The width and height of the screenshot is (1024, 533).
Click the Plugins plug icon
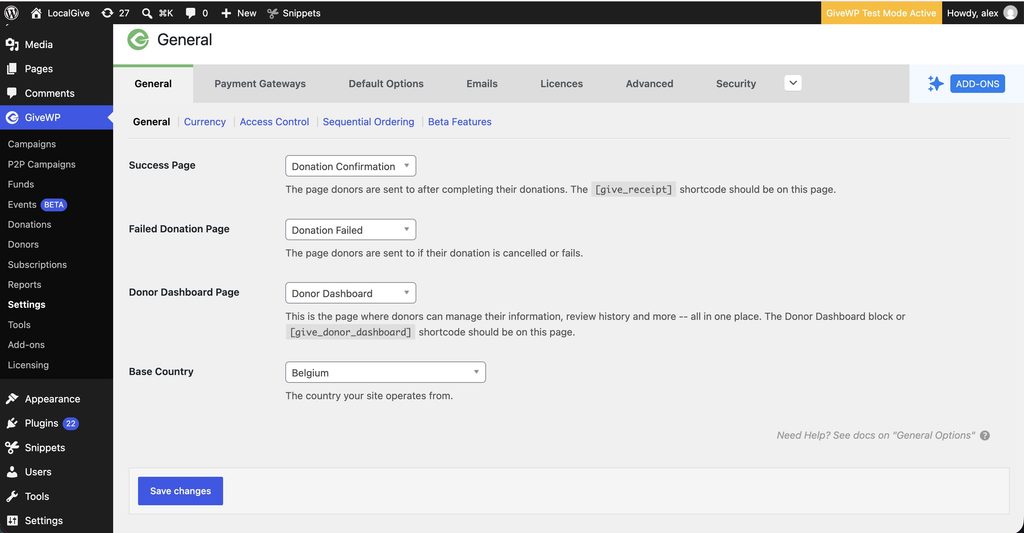click(12, 423)
